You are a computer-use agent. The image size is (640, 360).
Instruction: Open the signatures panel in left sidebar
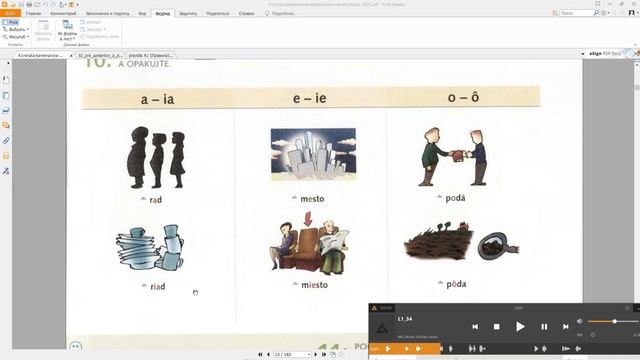pyautogui.click(x=6, y=171)
